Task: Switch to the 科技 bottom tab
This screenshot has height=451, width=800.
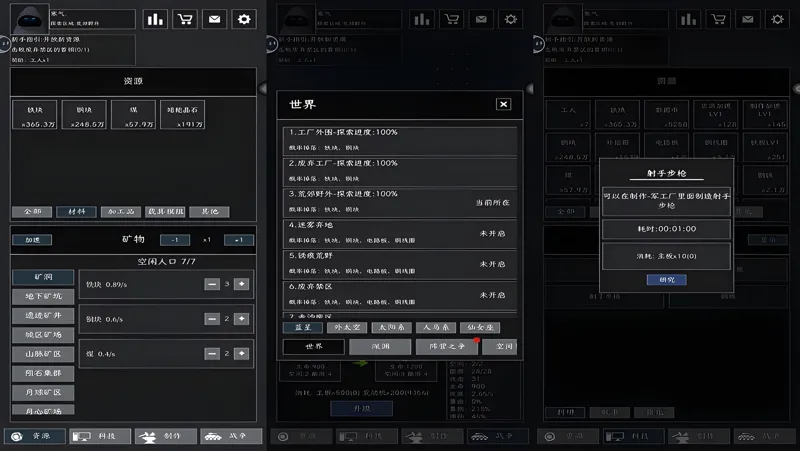Action: point(100,437)
